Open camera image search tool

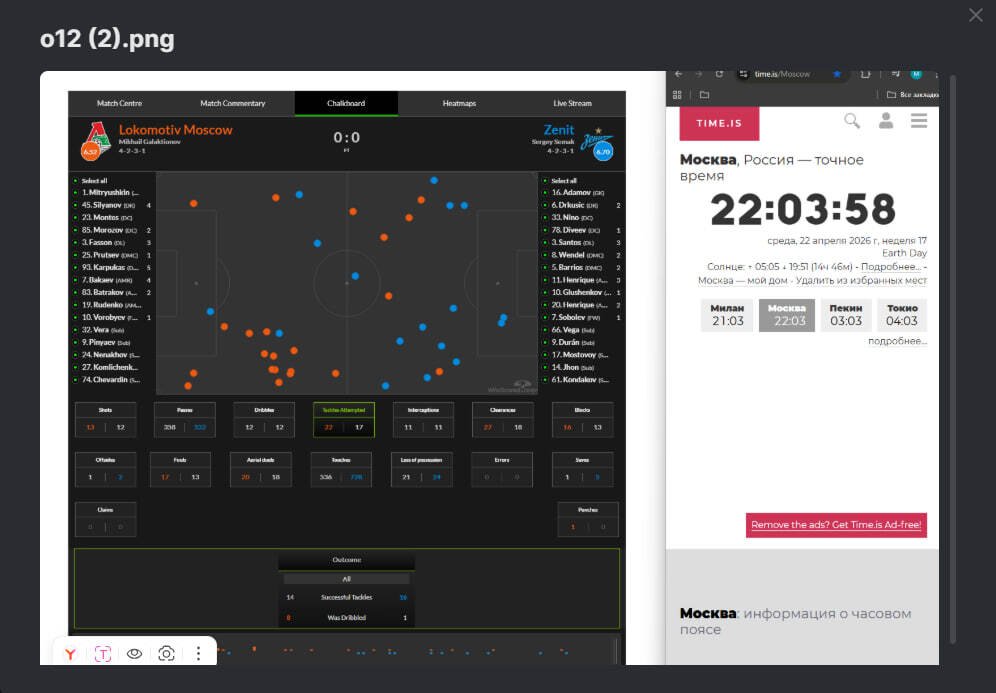tap(166, 653)
